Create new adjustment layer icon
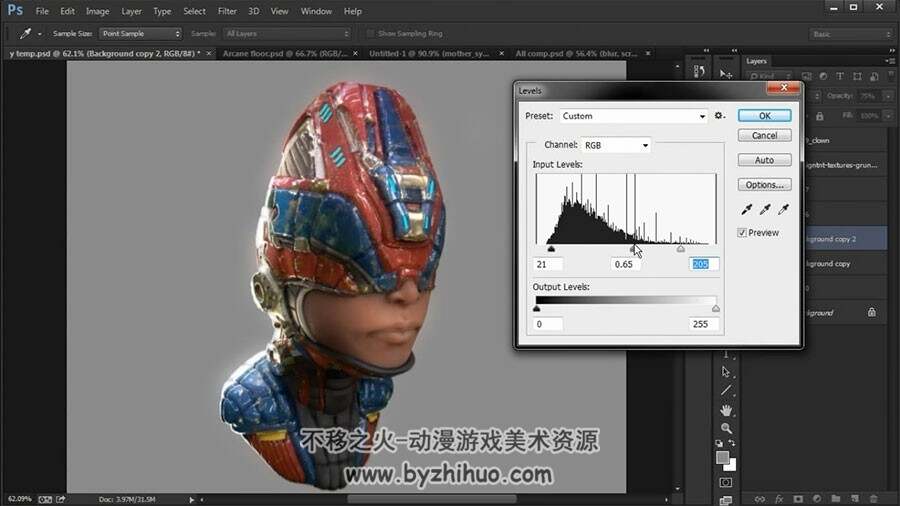The height and width of the screenshot is (506, 900). click(x=817, y=499)
